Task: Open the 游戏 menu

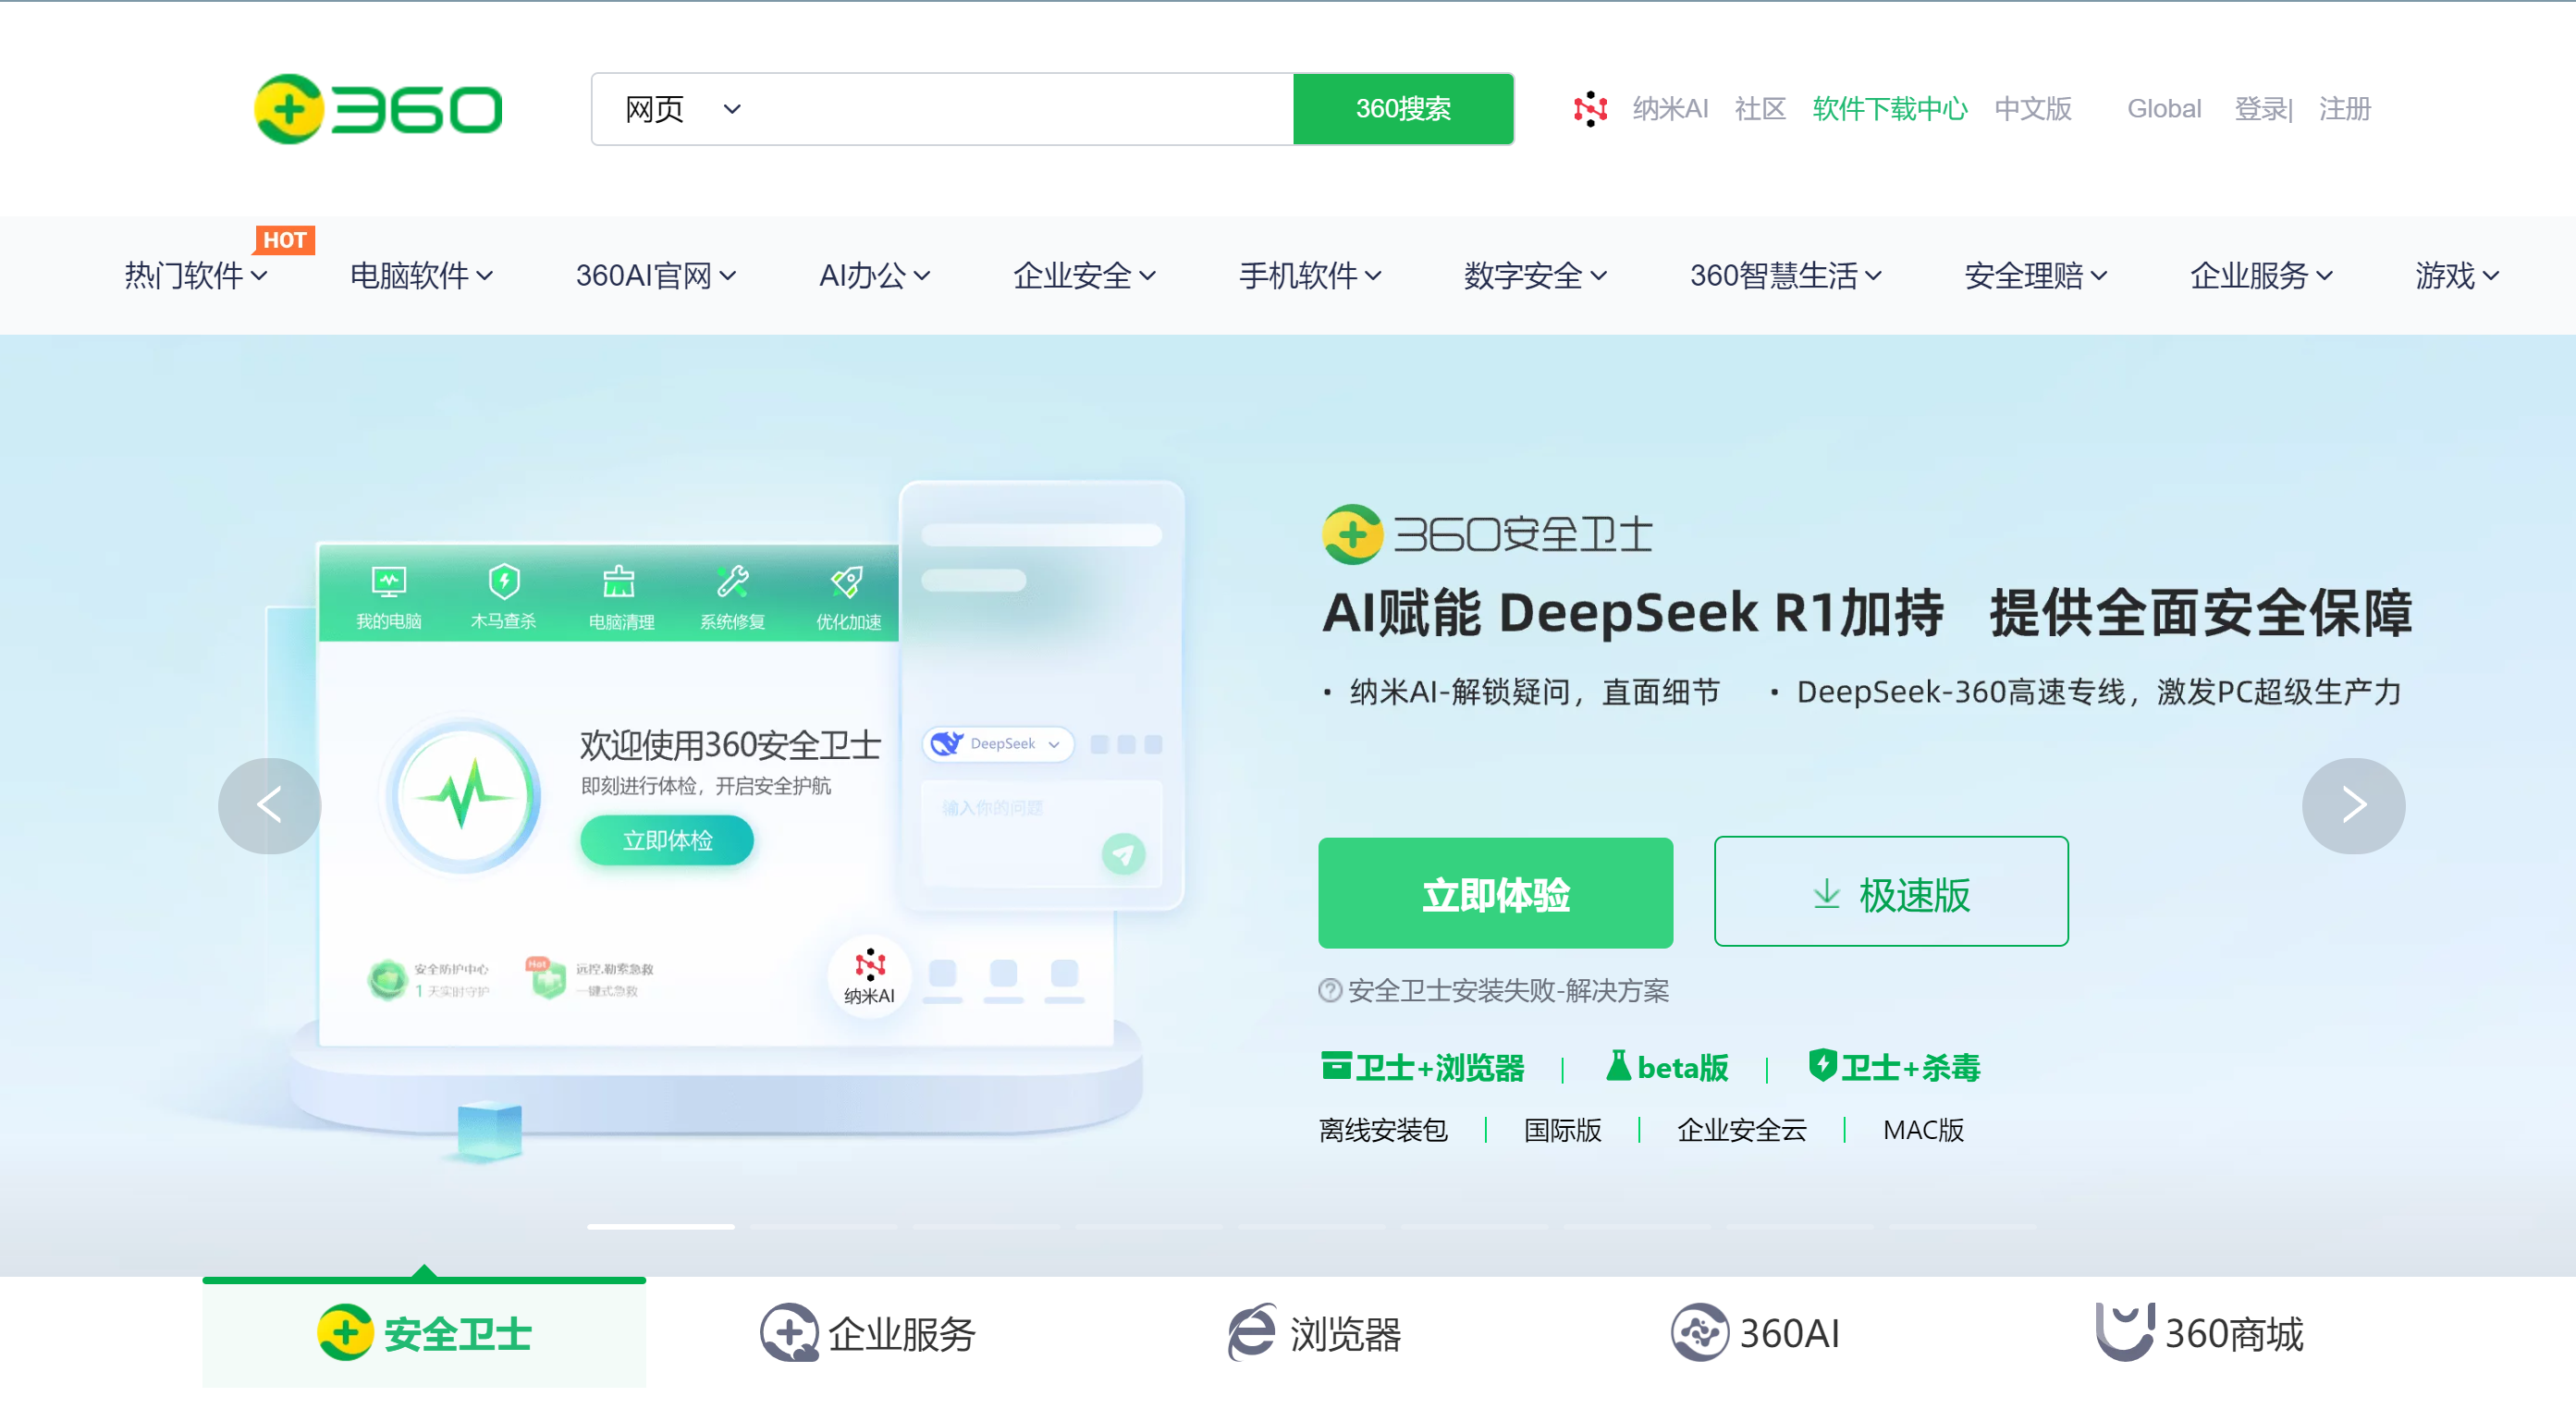Action: (2457, 275)
